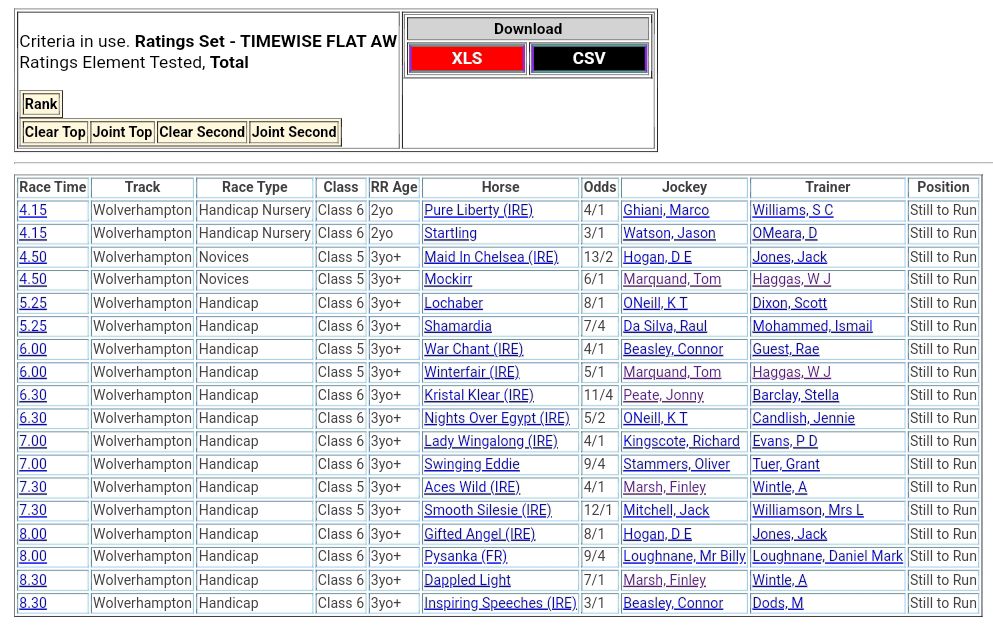
Task: Open the Startling horse page
Action: click(x=450, y=233)
